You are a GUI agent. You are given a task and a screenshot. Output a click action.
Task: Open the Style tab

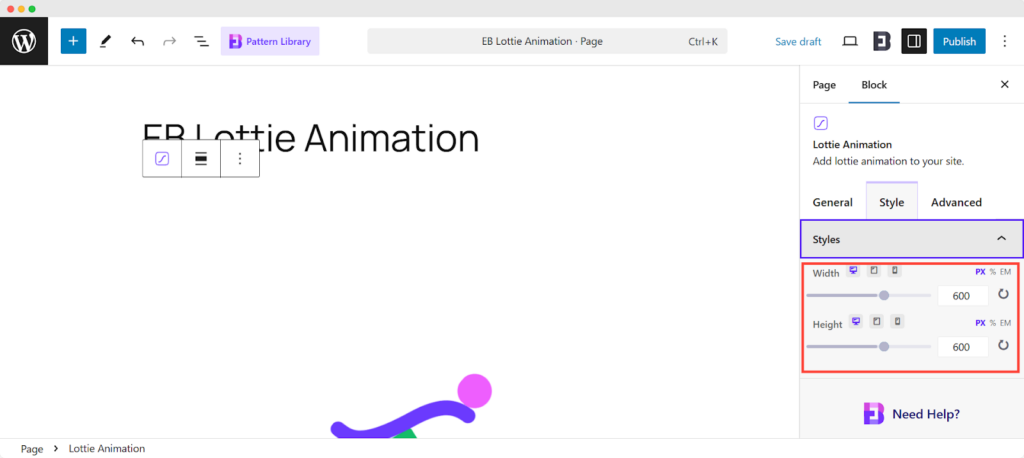tap(891, 202)
